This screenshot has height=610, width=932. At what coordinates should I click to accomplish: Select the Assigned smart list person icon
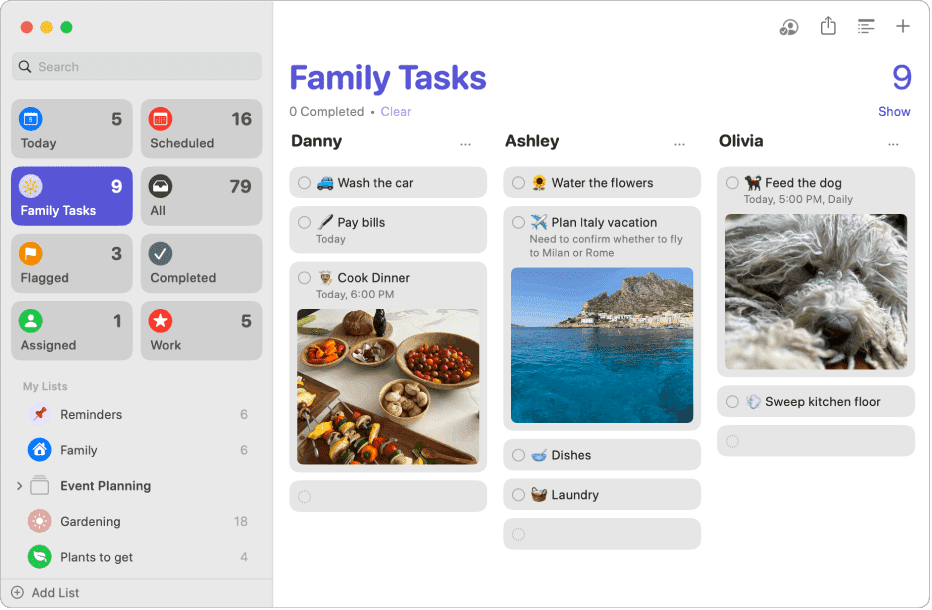tap(31, 320)
